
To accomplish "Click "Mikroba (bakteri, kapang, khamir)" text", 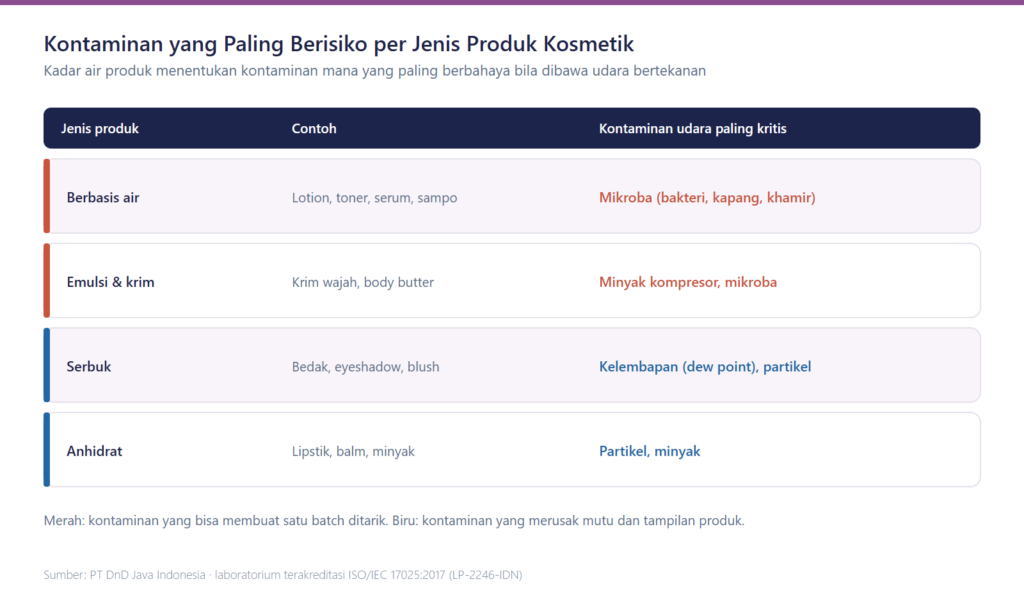I will (707, 198).
